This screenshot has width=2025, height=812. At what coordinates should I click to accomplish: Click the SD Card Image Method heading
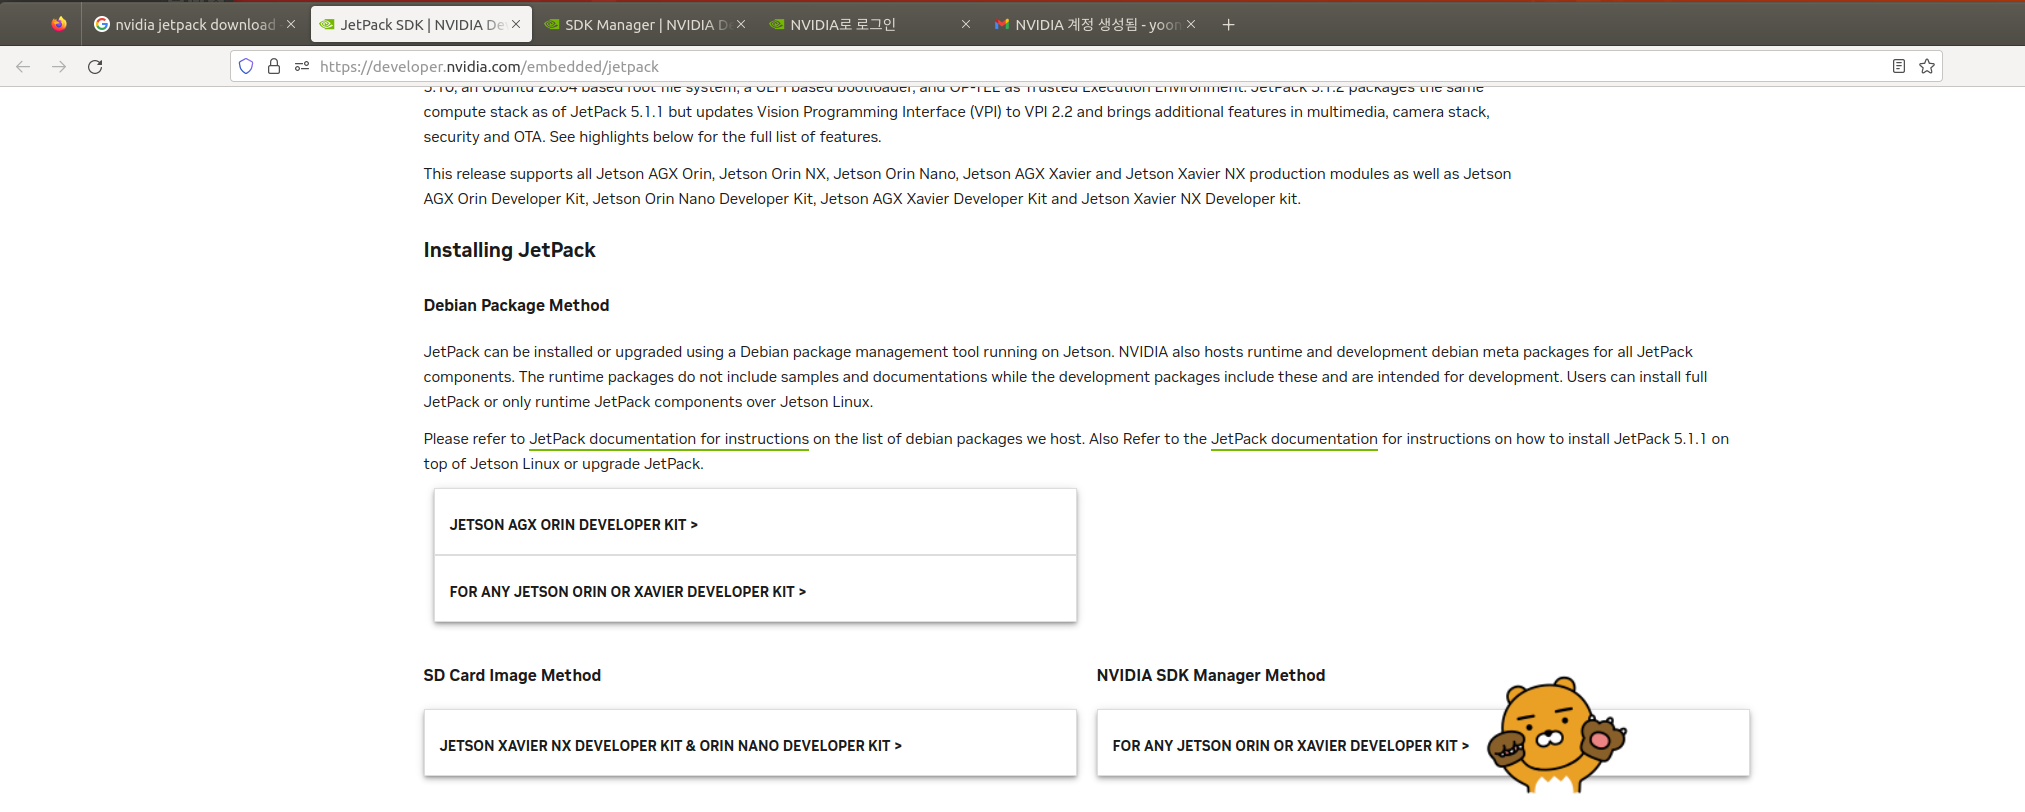point(512,675)
